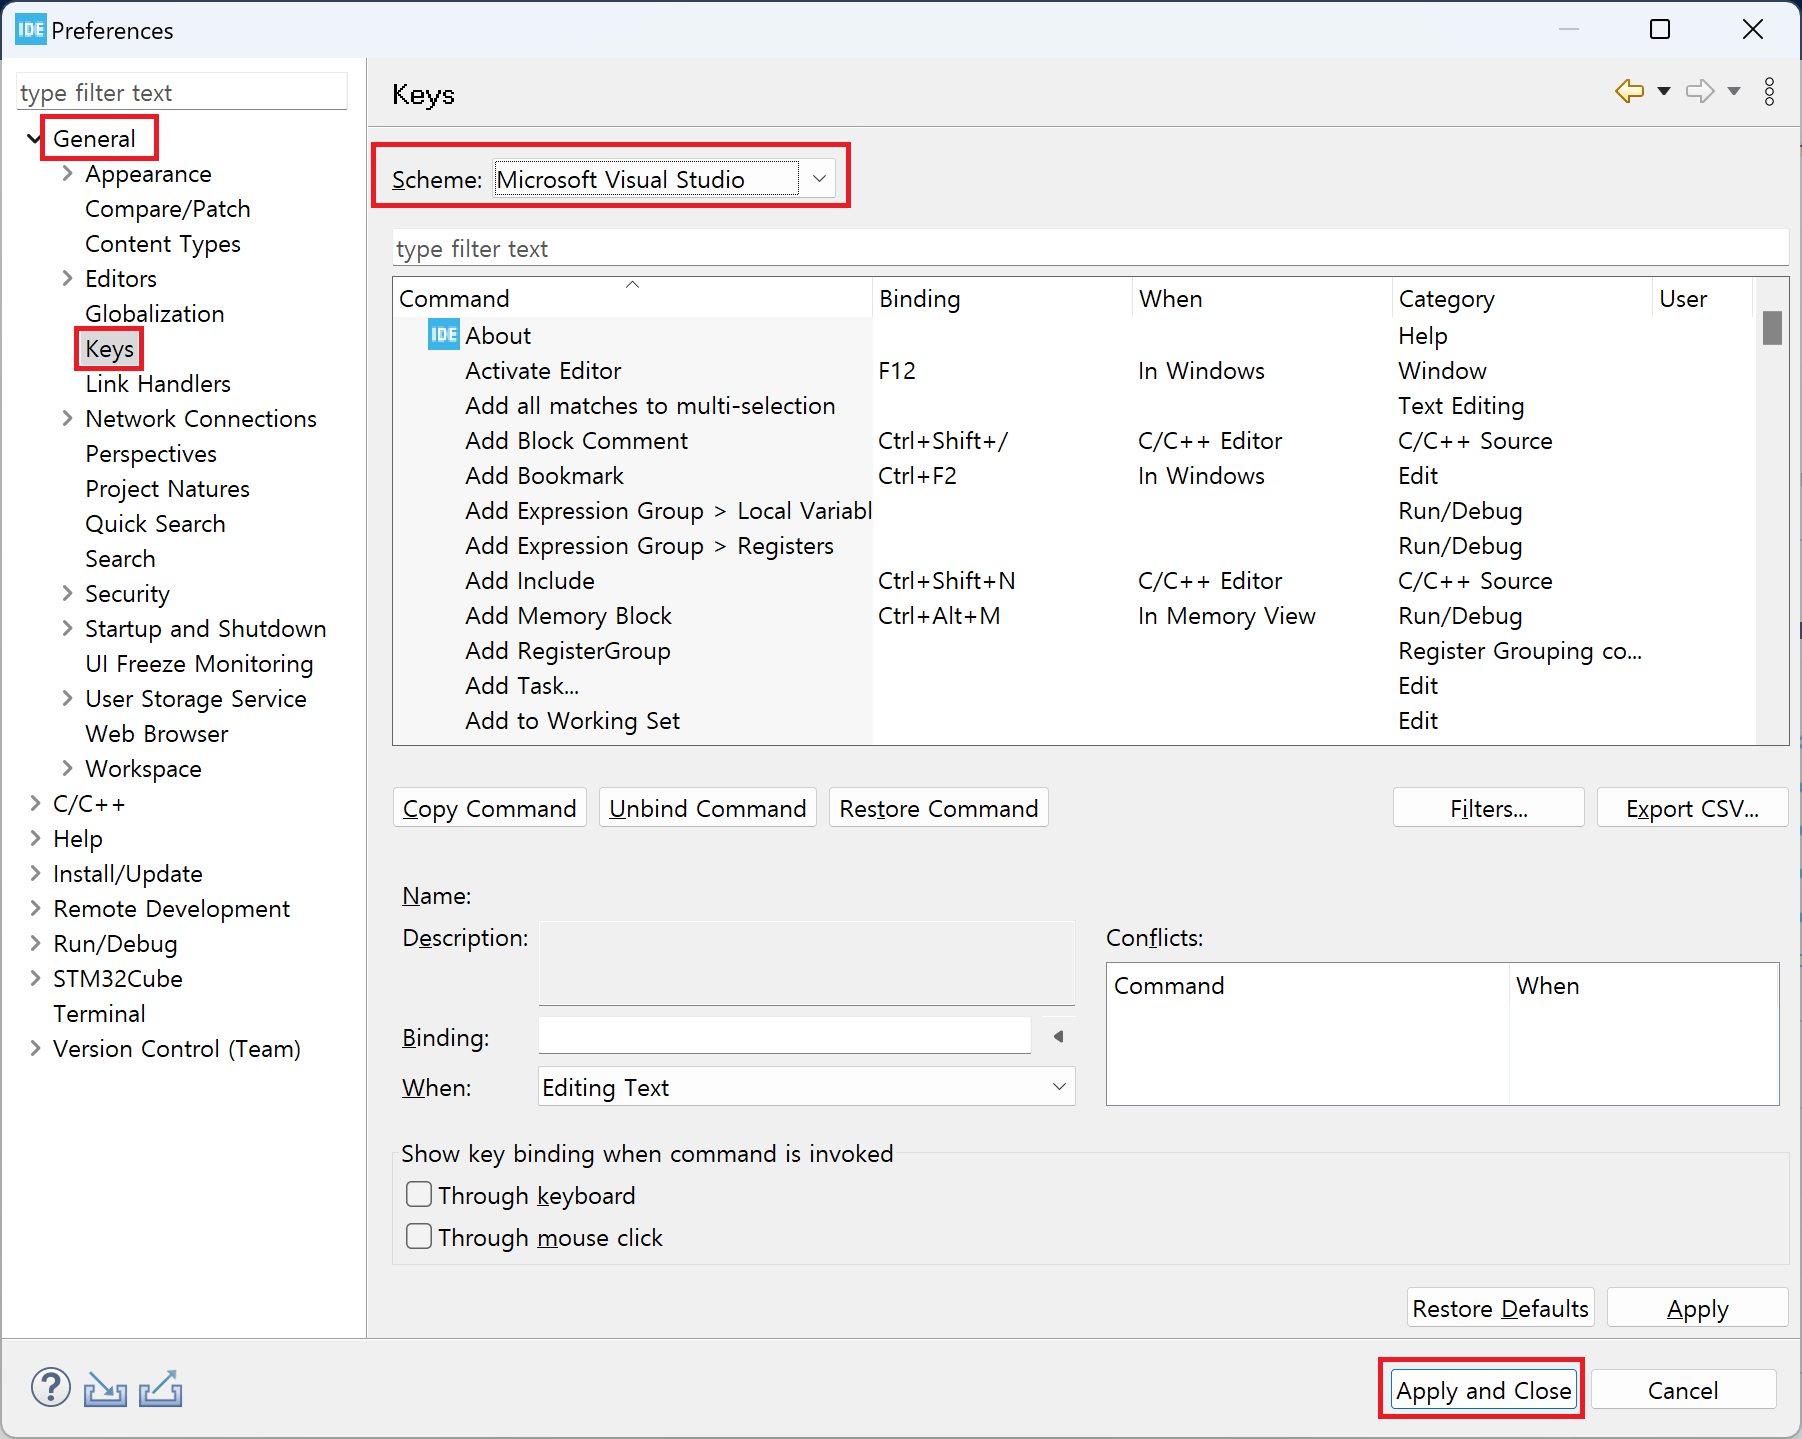1802x1439 pixels.
Task: Collapse the General tree node
Action: point(34,139)
